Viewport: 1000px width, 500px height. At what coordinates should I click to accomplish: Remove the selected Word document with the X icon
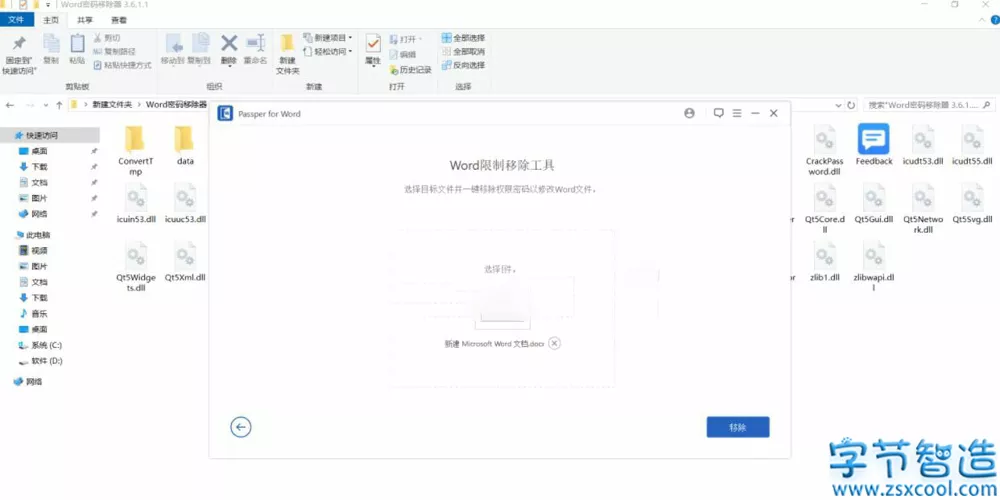[x=555, y=343]
